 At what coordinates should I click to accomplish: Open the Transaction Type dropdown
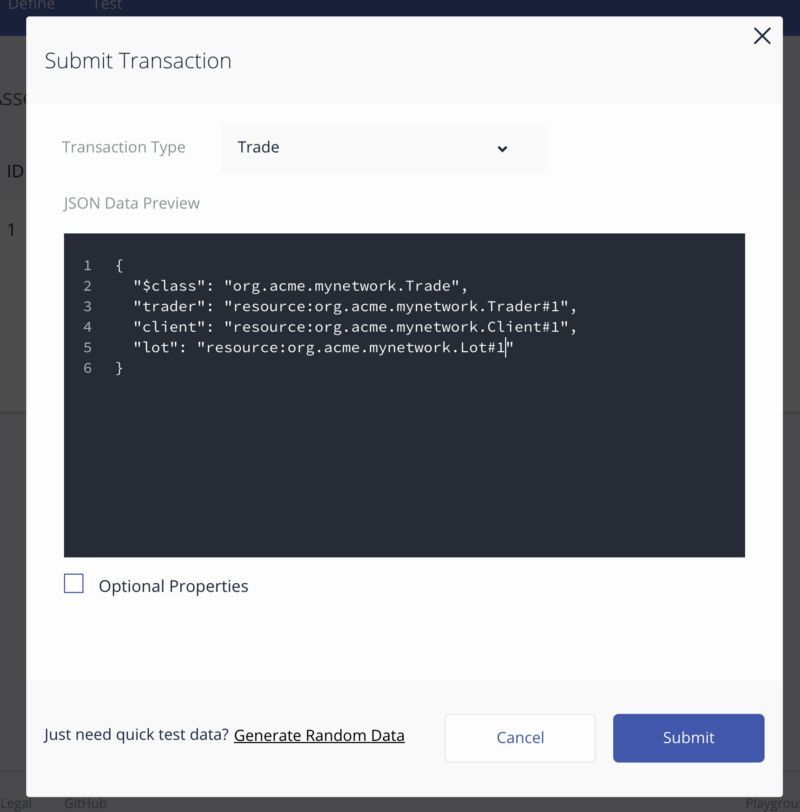click(383, 148)
